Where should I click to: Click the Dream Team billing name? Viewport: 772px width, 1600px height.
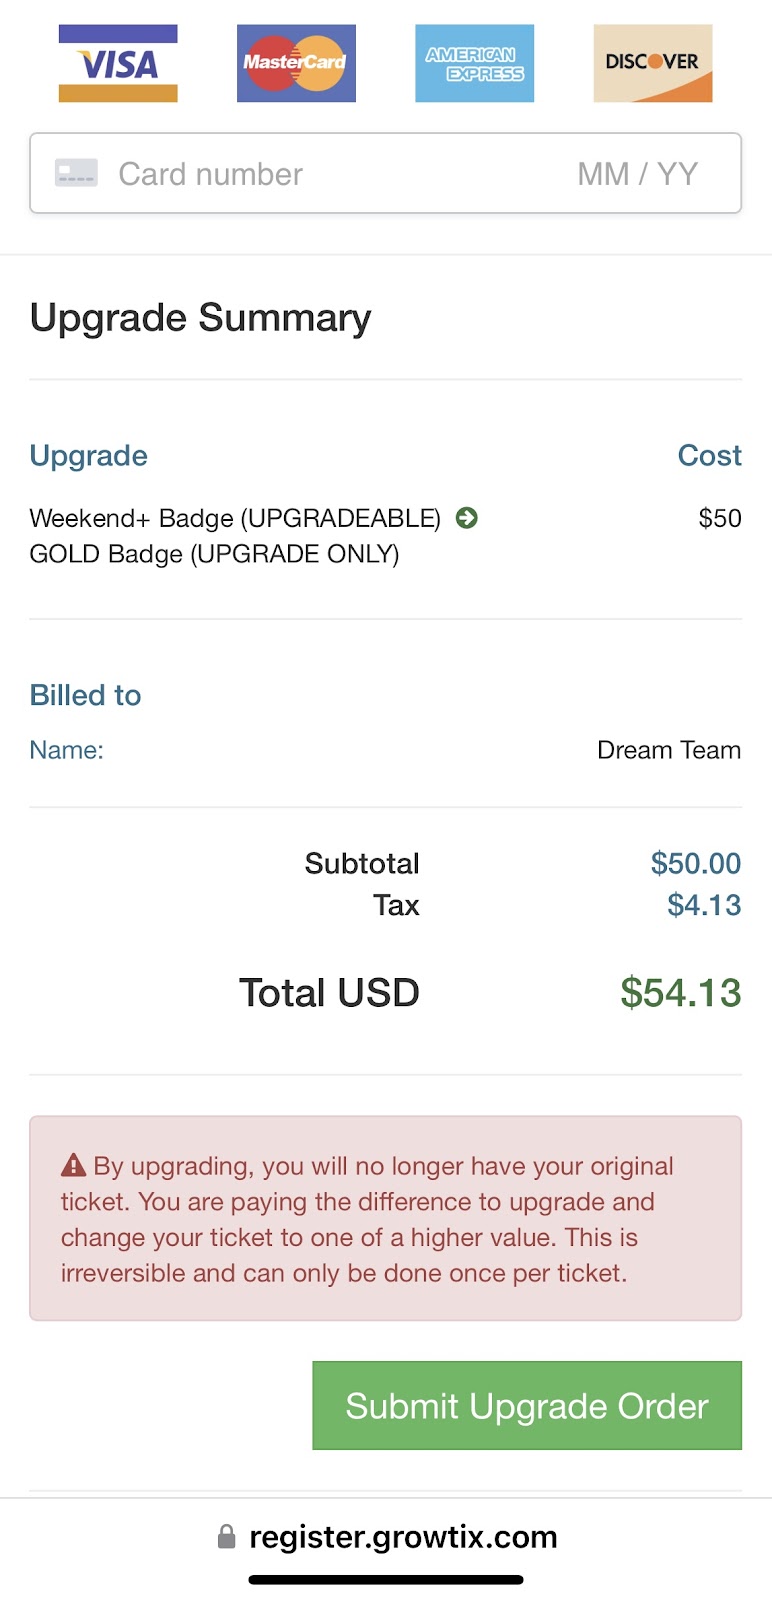click(x=669, y=750)
